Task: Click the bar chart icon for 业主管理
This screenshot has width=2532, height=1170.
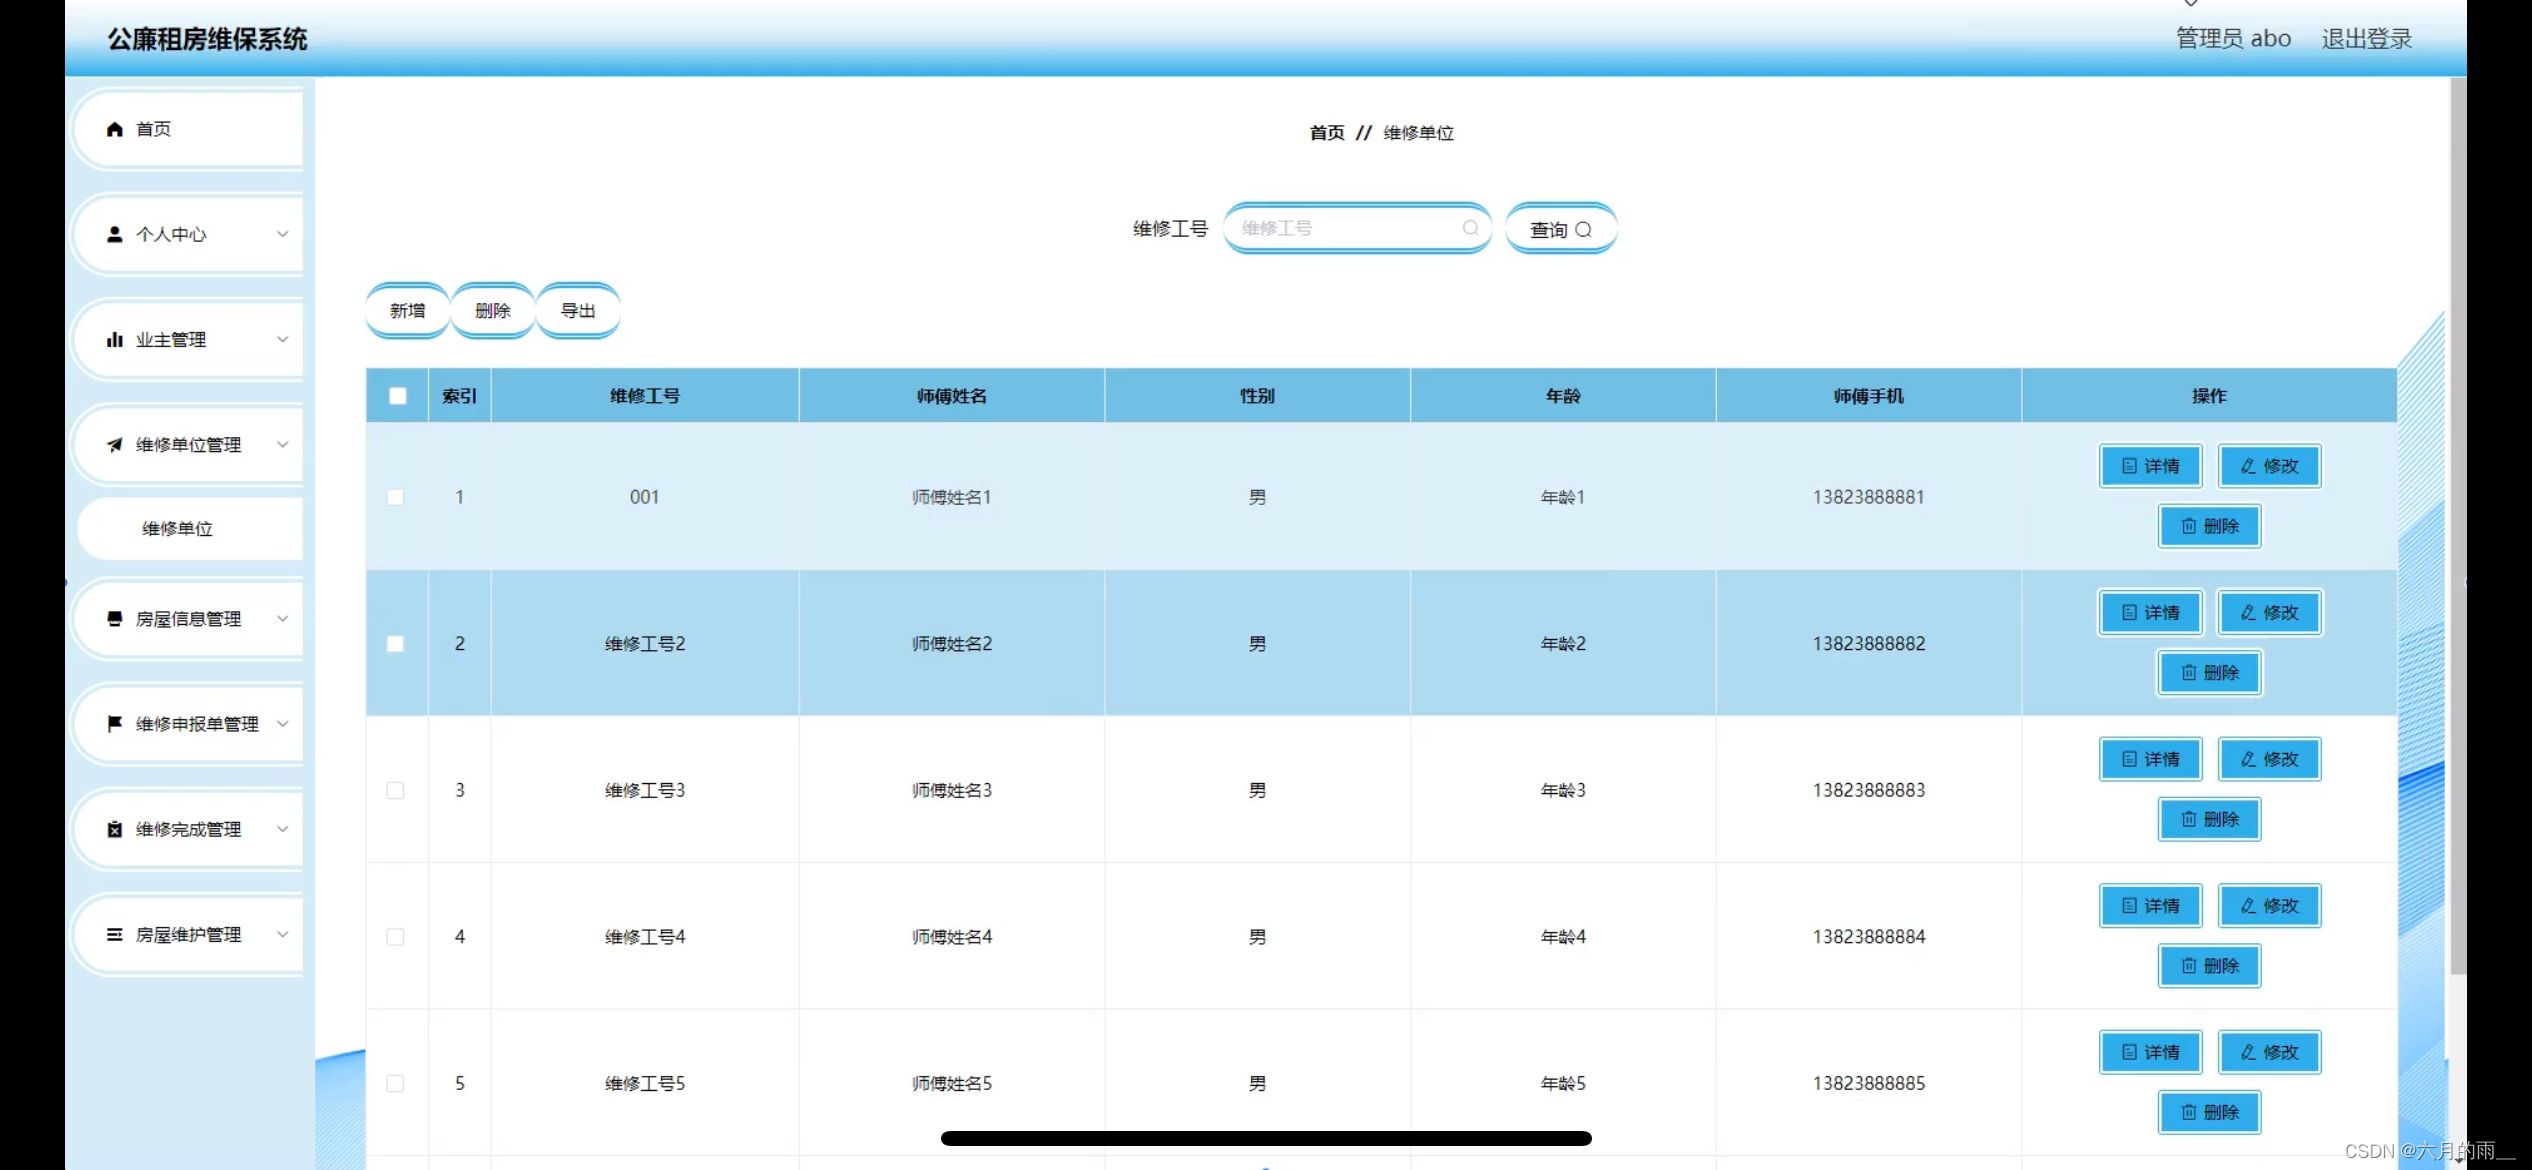Action: coord(115,340)
